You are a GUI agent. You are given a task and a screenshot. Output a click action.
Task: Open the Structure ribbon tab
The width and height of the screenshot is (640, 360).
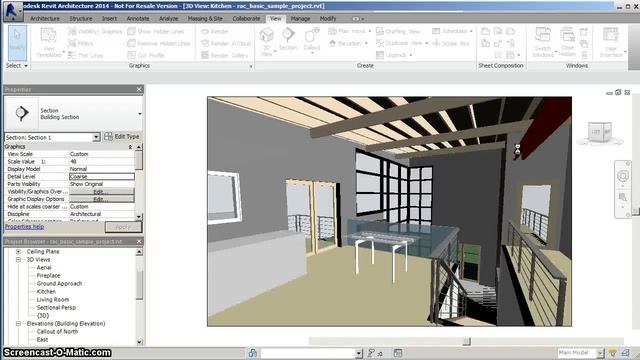pyautogui.click(x=81, y=19)
